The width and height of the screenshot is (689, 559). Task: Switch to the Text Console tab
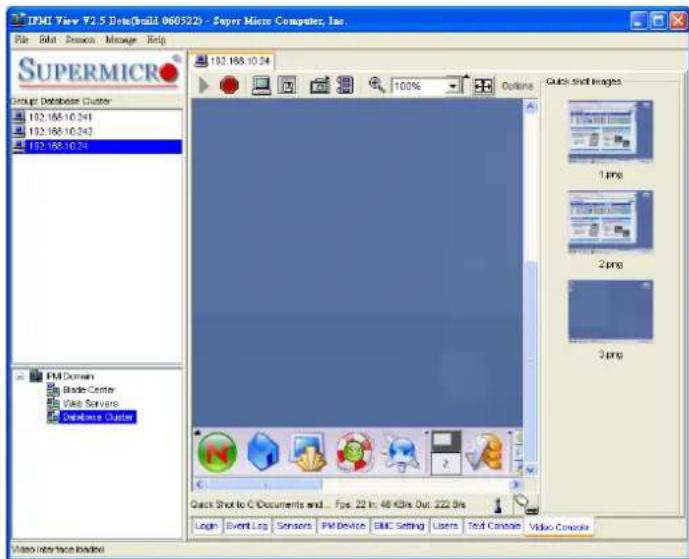[493, 526]
